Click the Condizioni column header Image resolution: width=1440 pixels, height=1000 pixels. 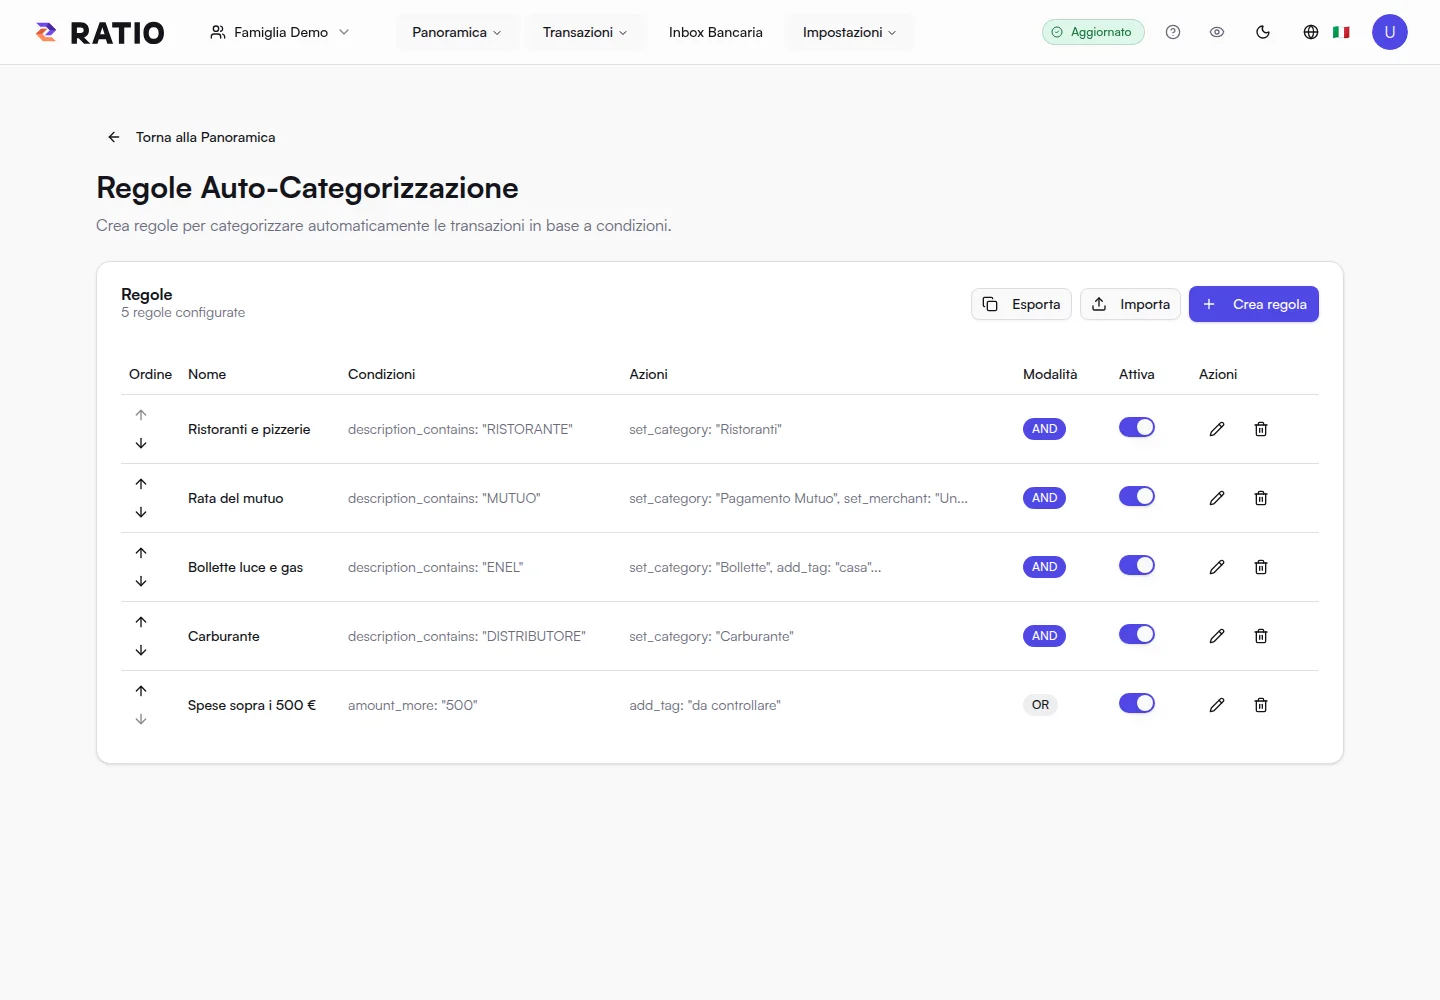click(382, 374)
